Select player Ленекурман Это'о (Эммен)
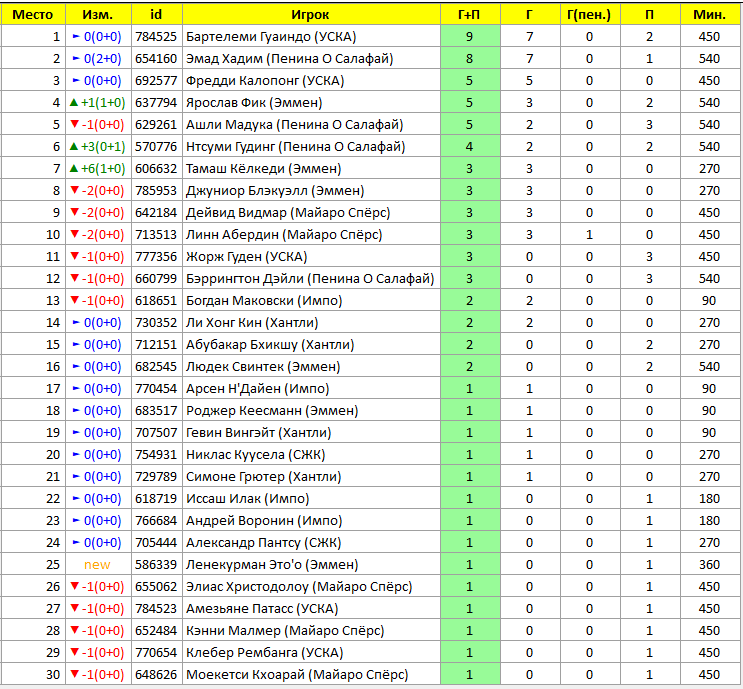This screenshot has height=689, width=743. click(x=272, y=565)
